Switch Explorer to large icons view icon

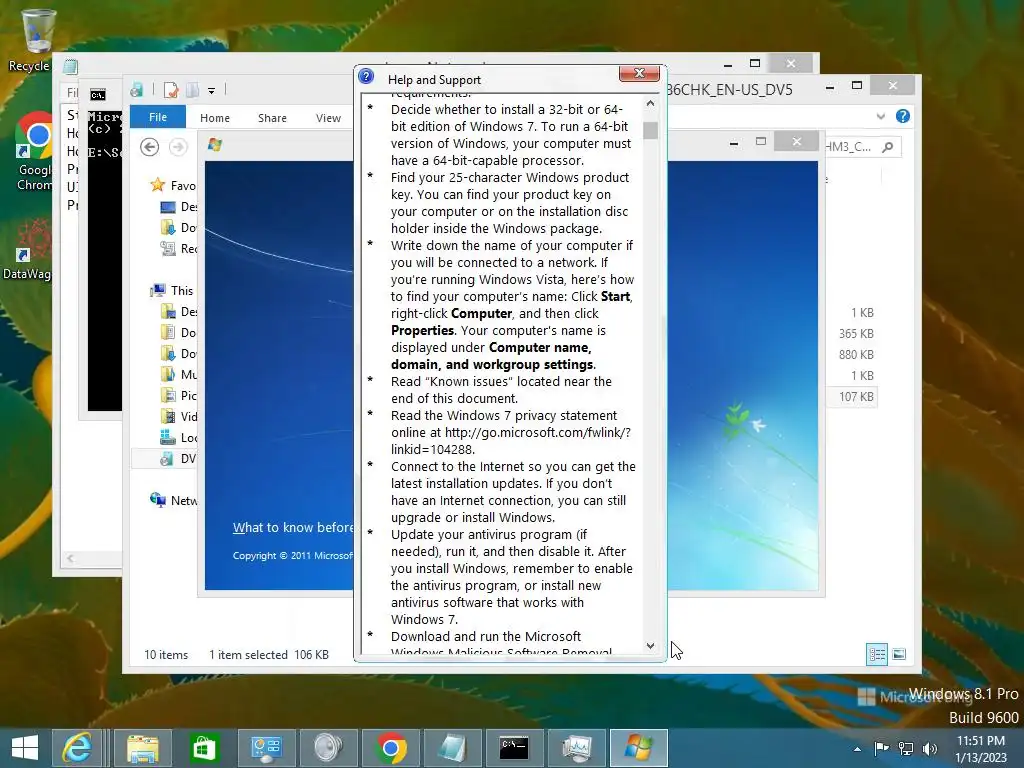point(899,654)
